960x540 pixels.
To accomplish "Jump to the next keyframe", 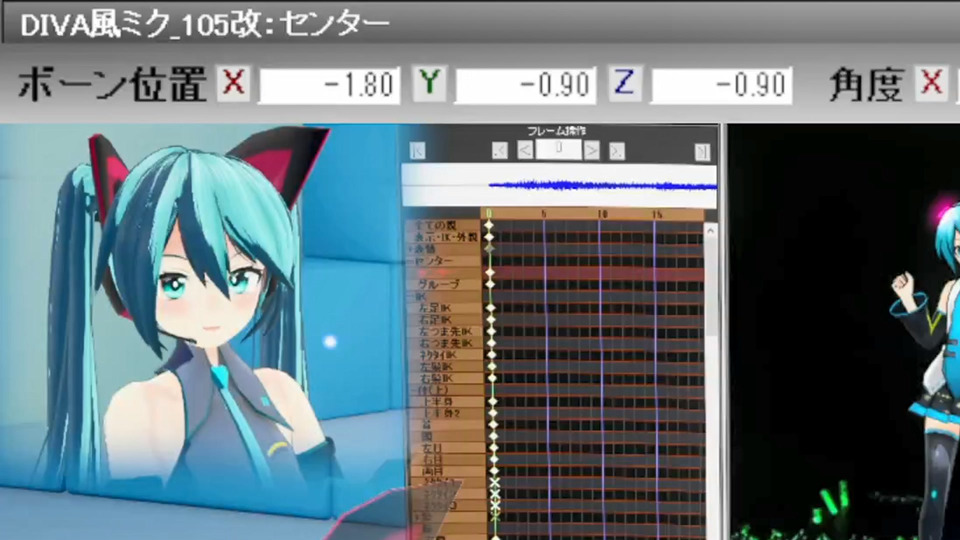I will 617,151.
